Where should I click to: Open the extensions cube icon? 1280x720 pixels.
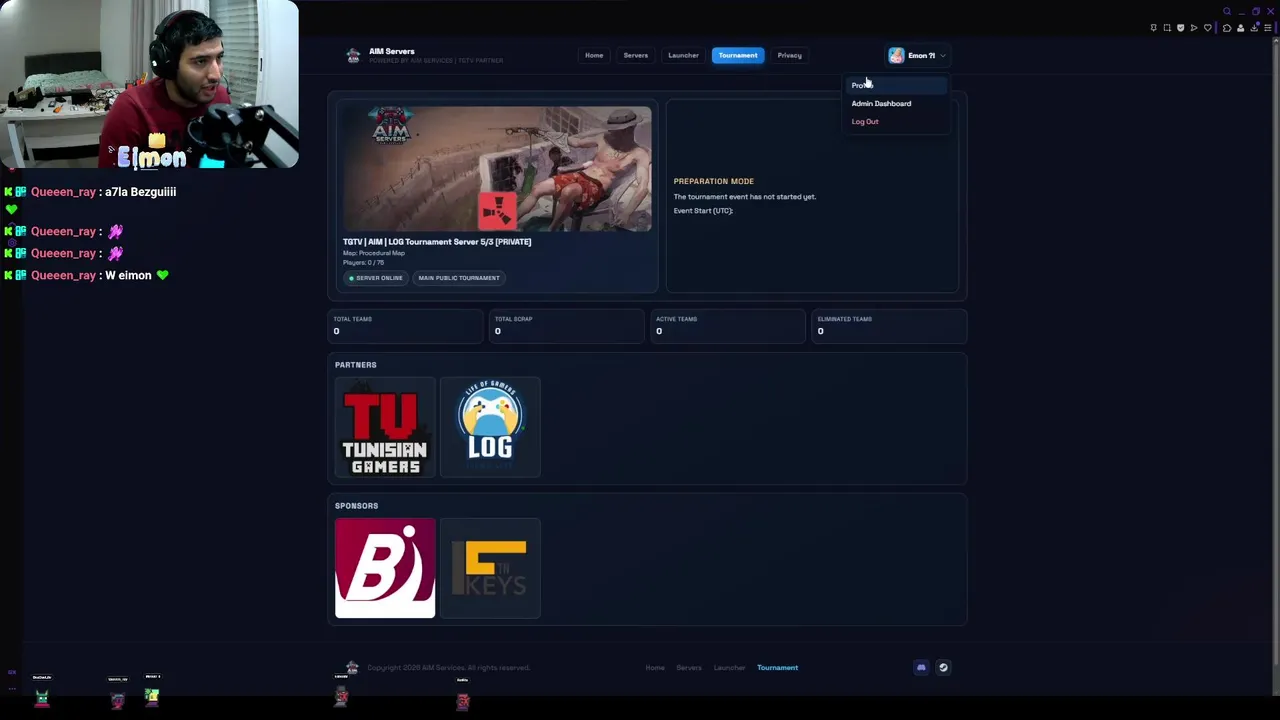(1227, 28)
